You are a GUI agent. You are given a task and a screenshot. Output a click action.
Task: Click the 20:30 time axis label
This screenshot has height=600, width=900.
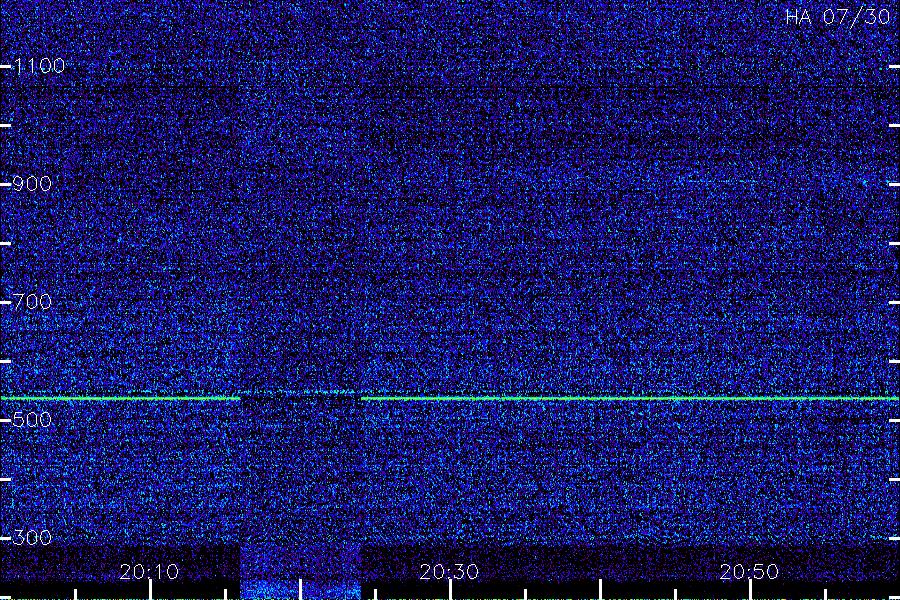point(449,572)
